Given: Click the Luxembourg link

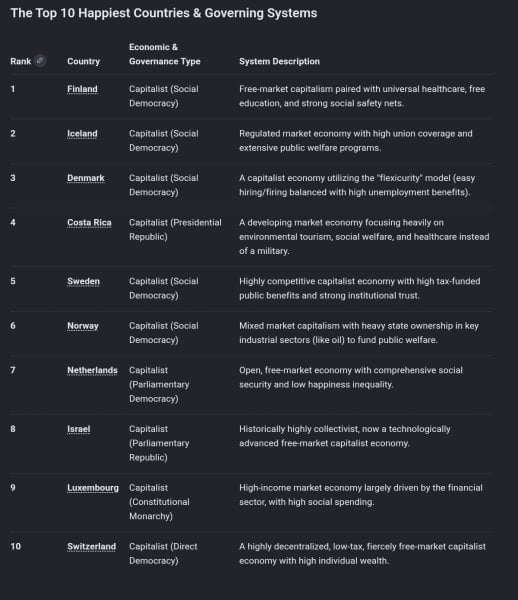Looking at the screenshot, I should tap(93, 488).
